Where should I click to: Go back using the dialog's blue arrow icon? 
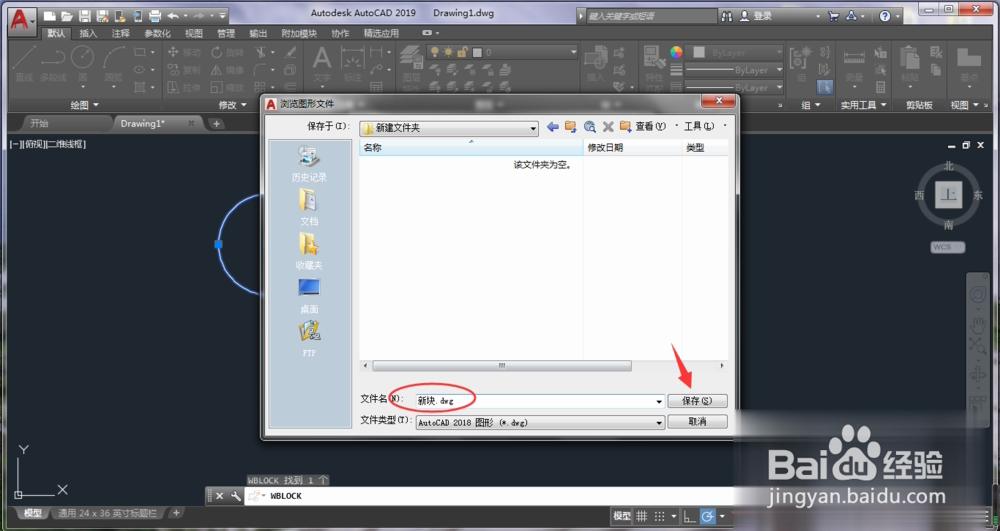click(552, 127)
